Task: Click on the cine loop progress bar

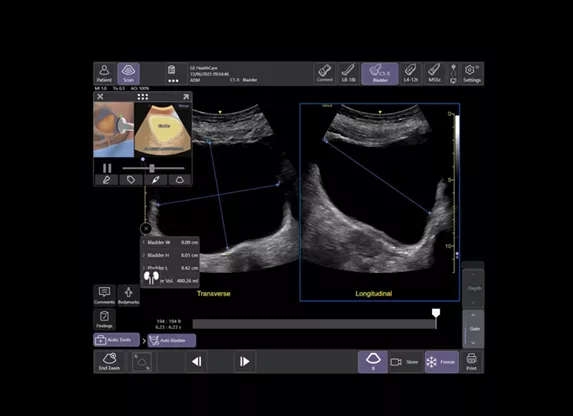Action: pos(314,324)
